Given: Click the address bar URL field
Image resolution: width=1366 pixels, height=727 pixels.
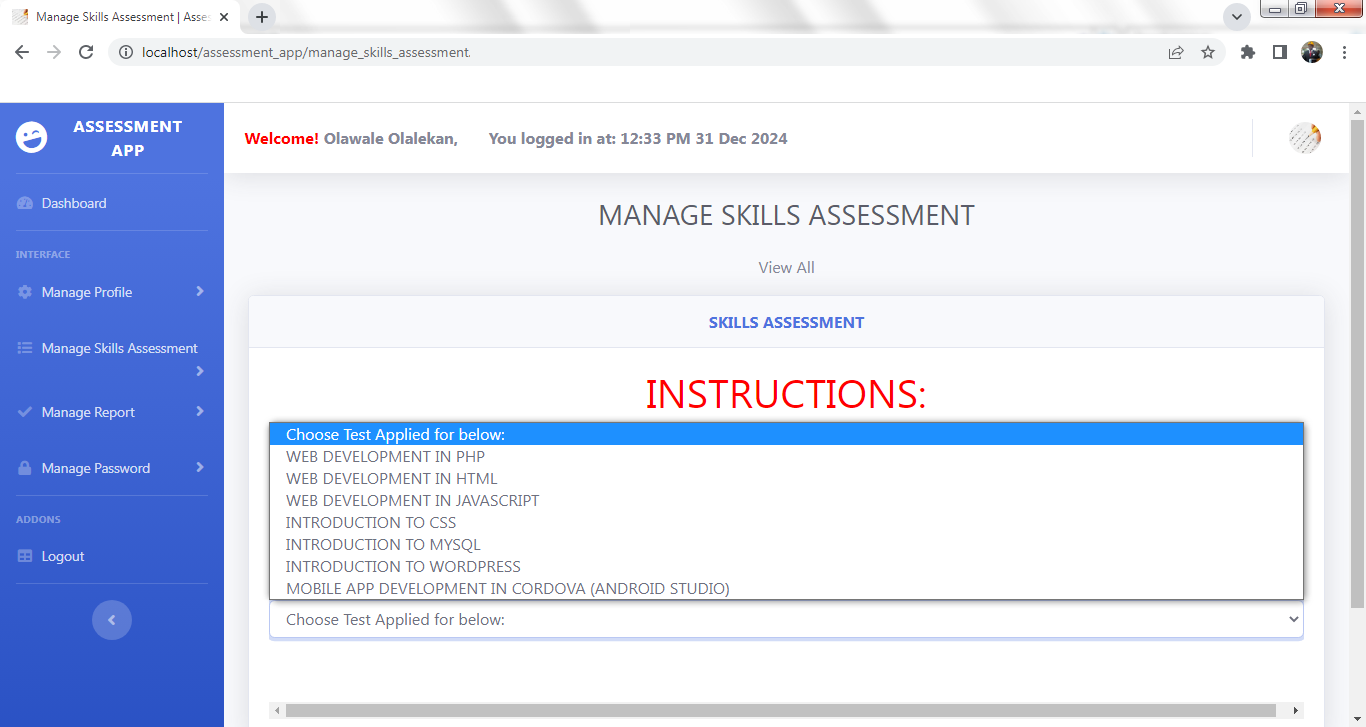Looking at the screenshot, I should [x=640, y=52].
